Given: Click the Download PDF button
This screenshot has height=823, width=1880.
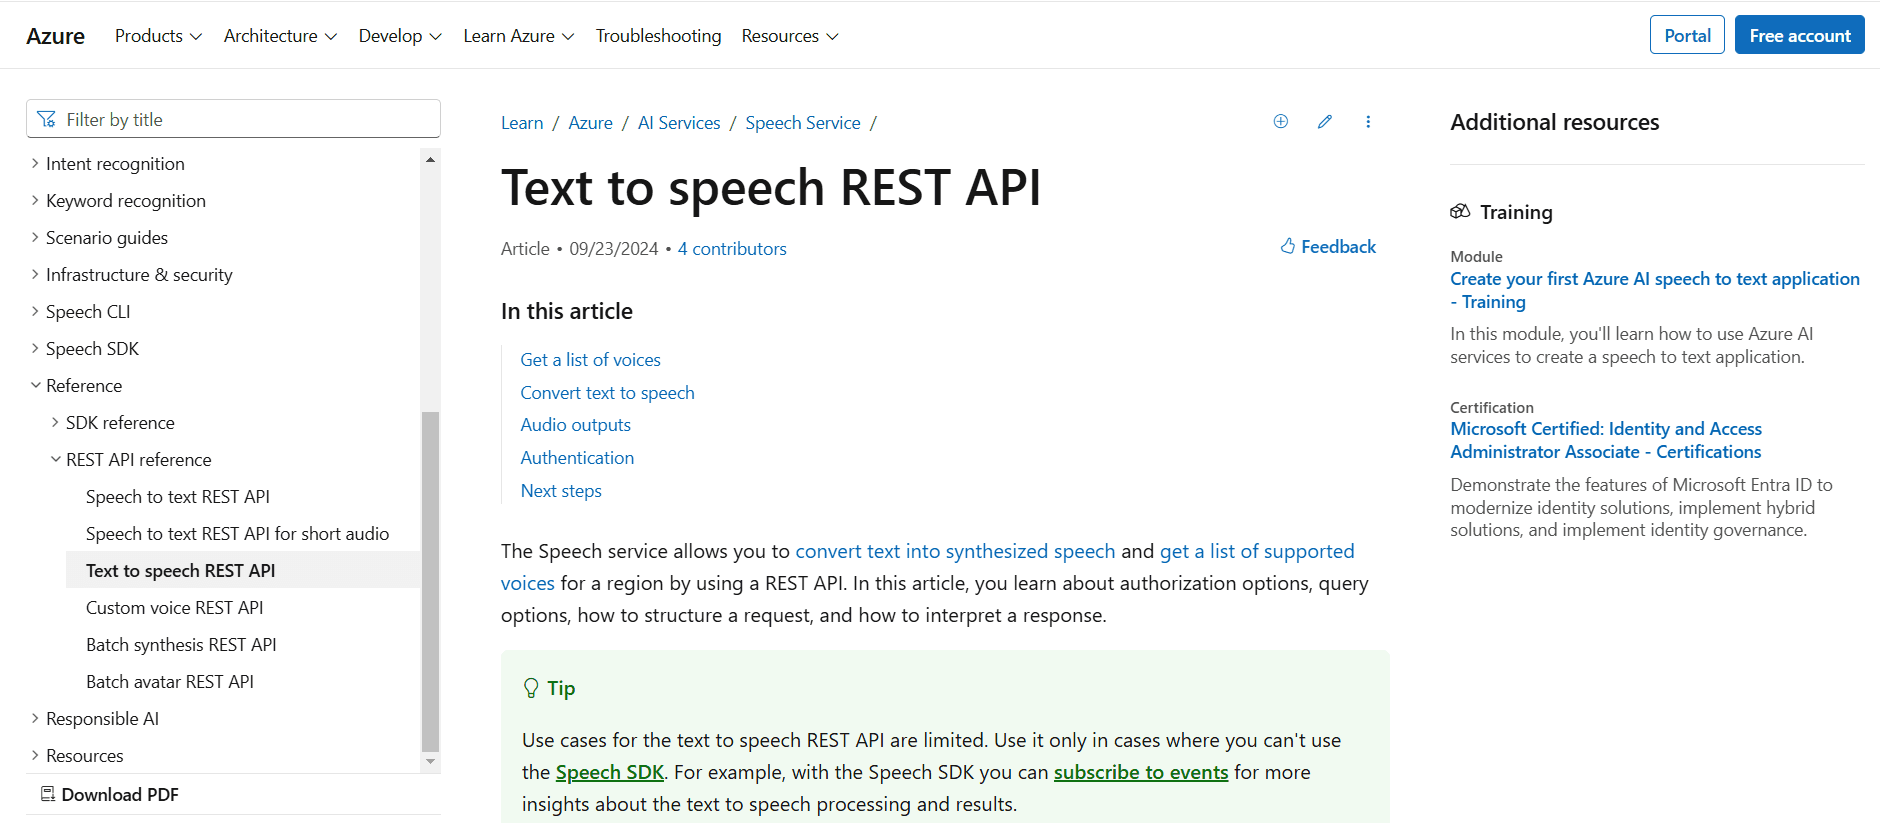Looking at the screenshot, I should pos(110,794).
